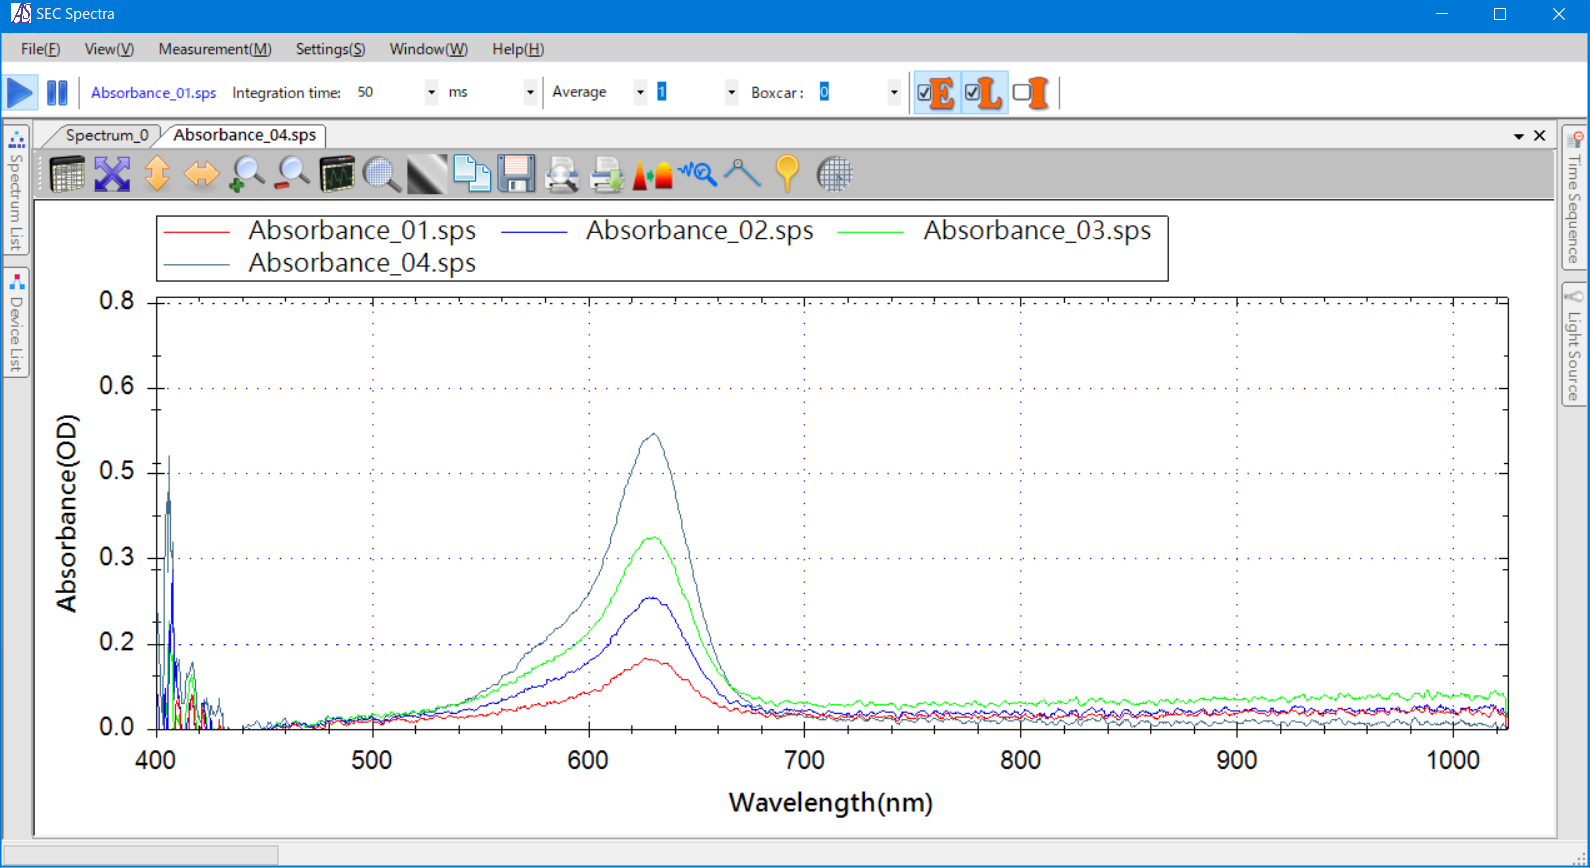Click the horizontal scale arrow icon
The width and height of the screenshot is (1590, 868).
click(x=201, y=175)
